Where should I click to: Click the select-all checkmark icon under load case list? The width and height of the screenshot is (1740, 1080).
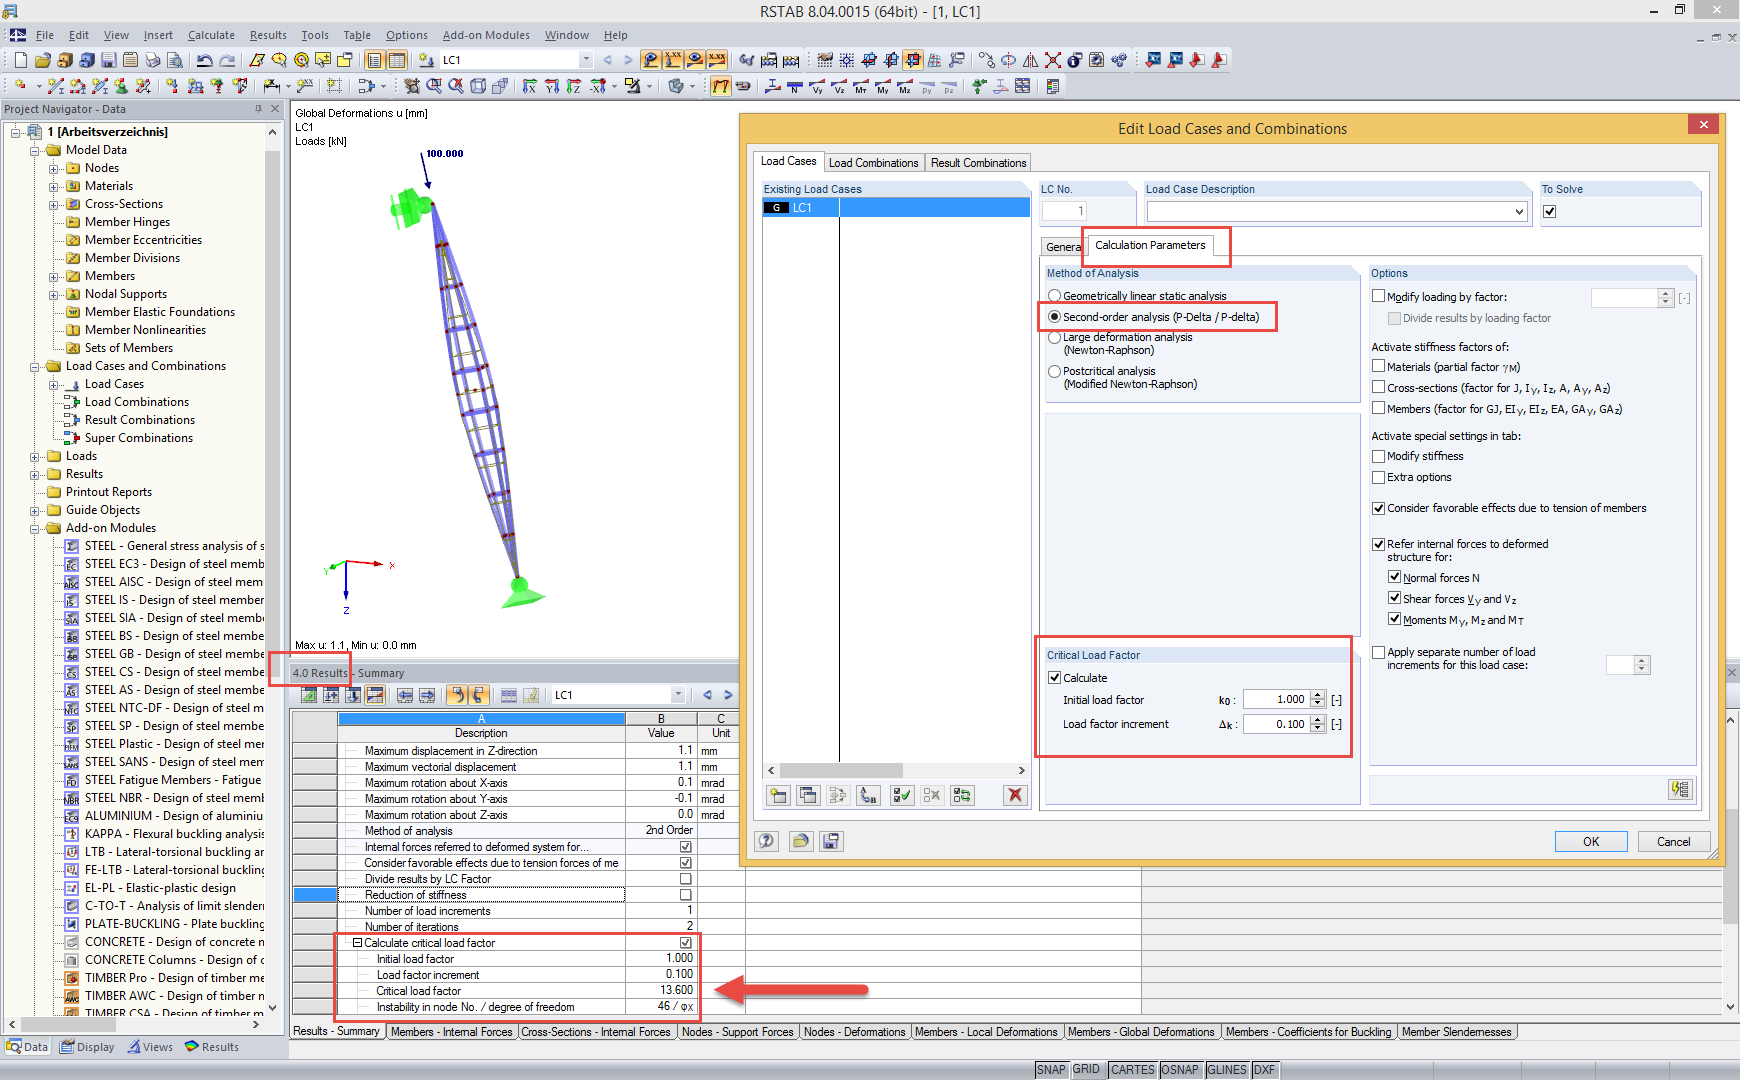pos(901,795)
